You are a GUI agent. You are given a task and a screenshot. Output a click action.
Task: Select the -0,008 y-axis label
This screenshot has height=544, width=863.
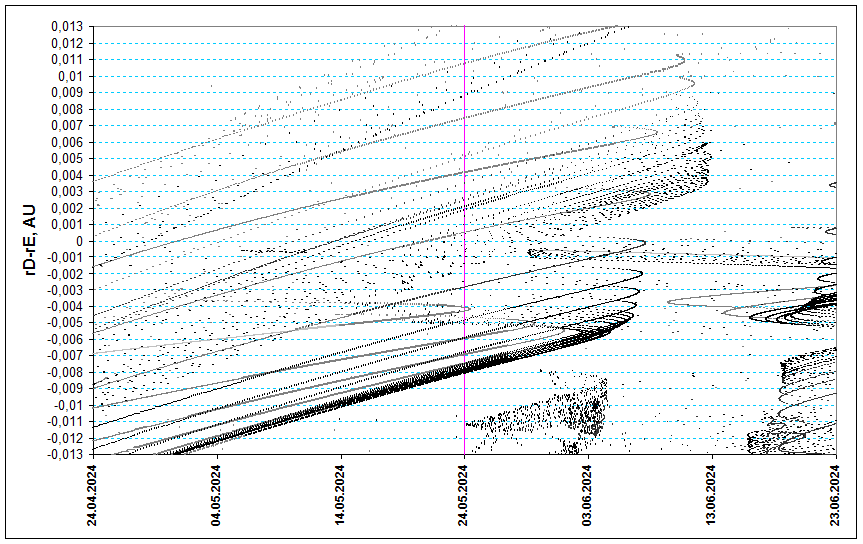tap(66, 372)
